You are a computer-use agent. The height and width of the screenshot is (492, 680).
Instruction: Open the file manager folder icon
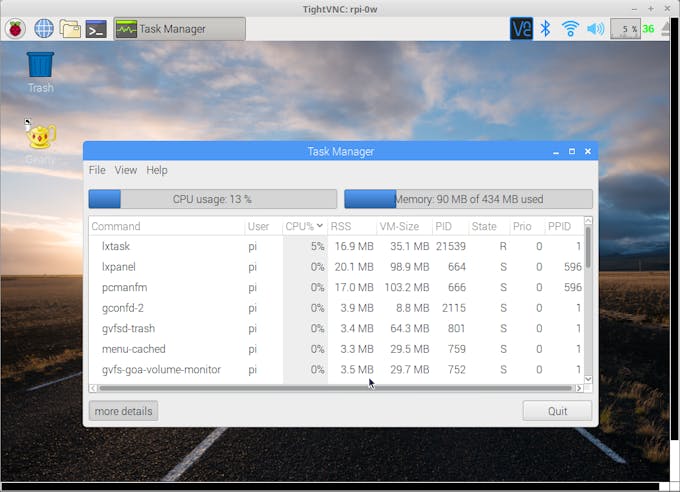[x=70, y=29]
